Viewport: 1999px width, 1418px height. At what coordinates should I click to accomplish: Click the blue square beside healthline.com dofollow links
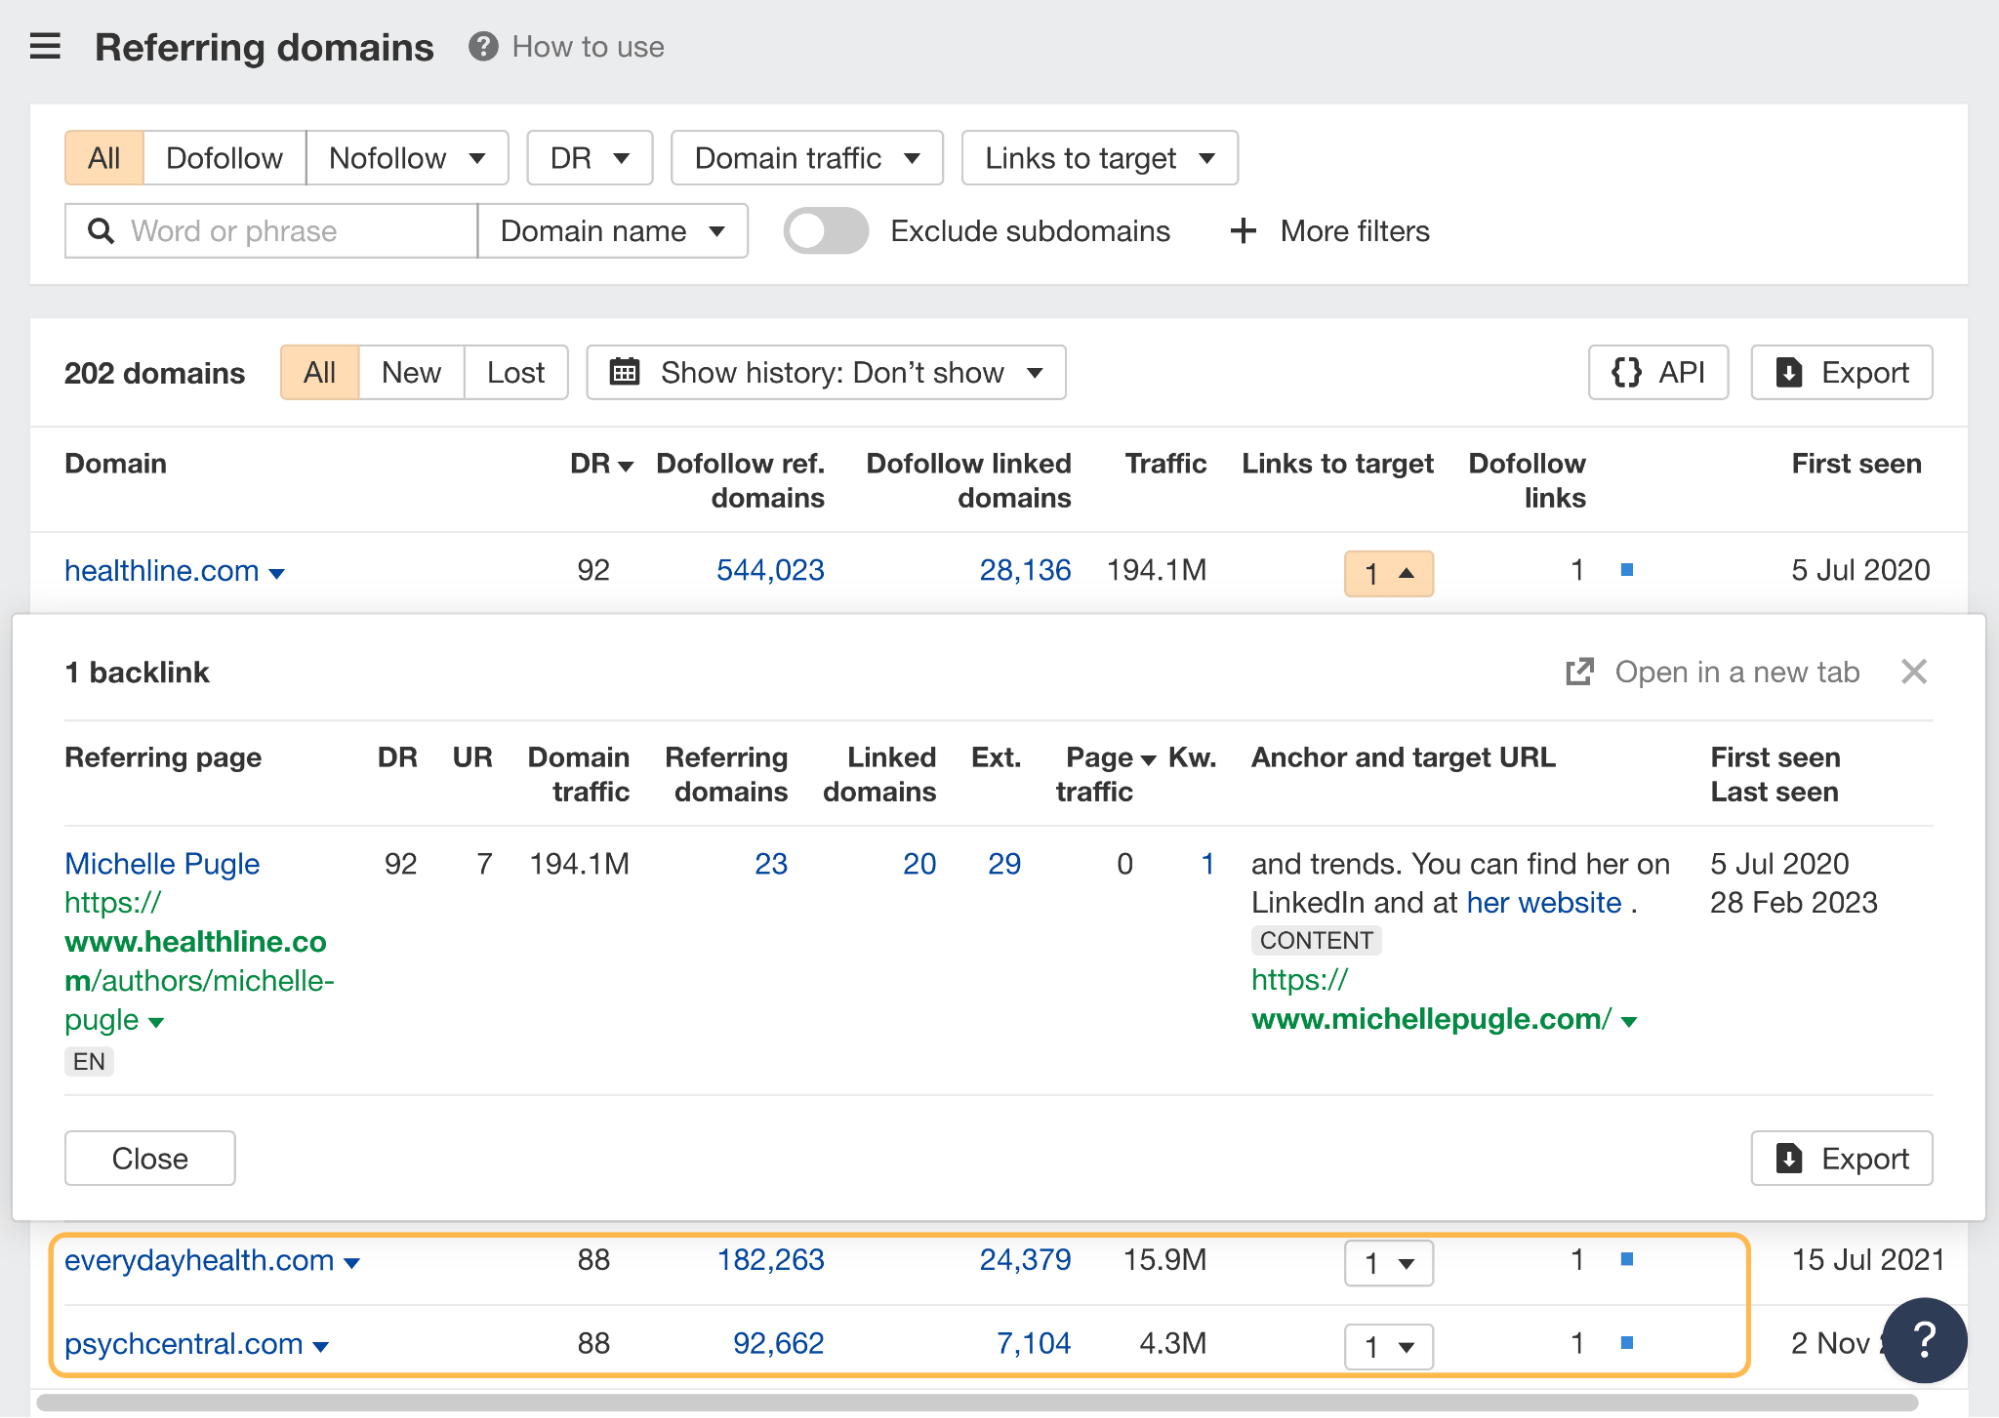pos(1628,568)
